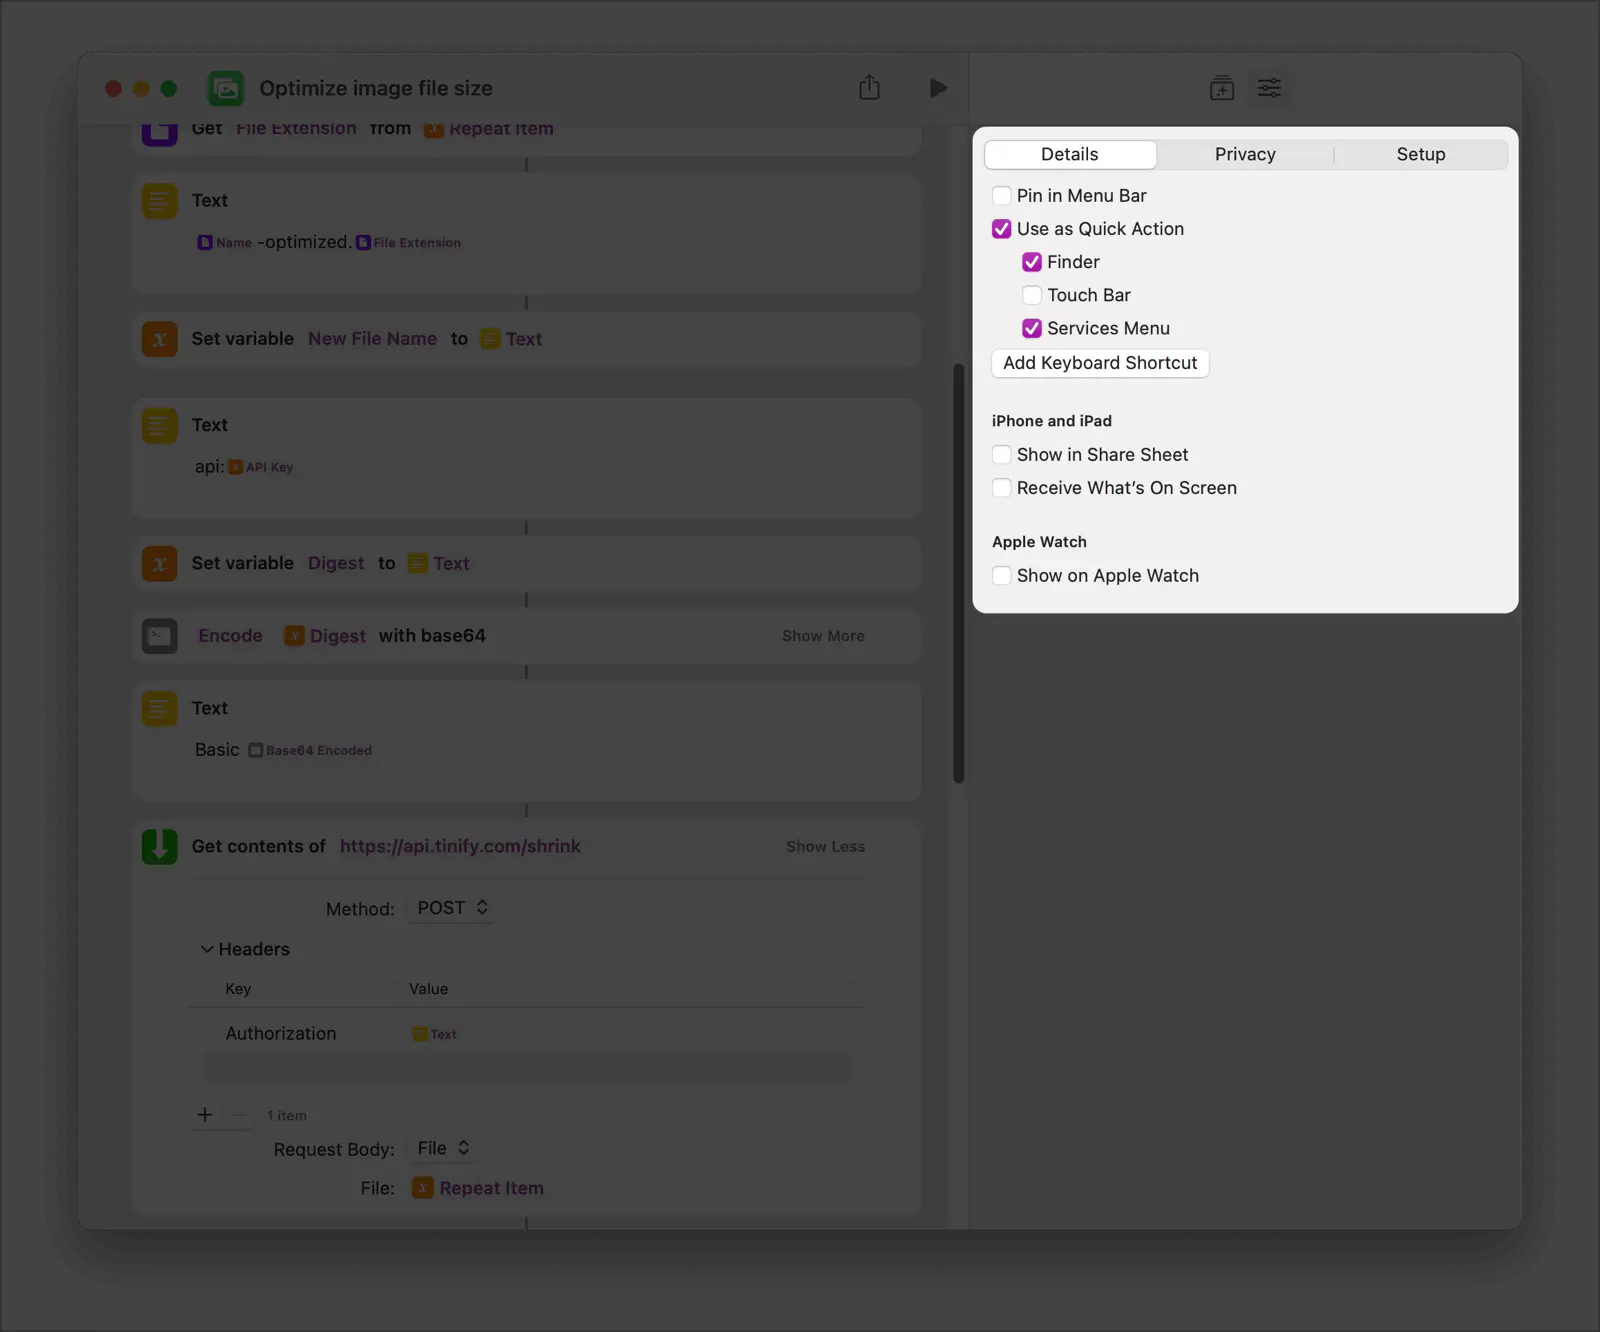Click Show Less on the Get contents action

tap(825, 846)
